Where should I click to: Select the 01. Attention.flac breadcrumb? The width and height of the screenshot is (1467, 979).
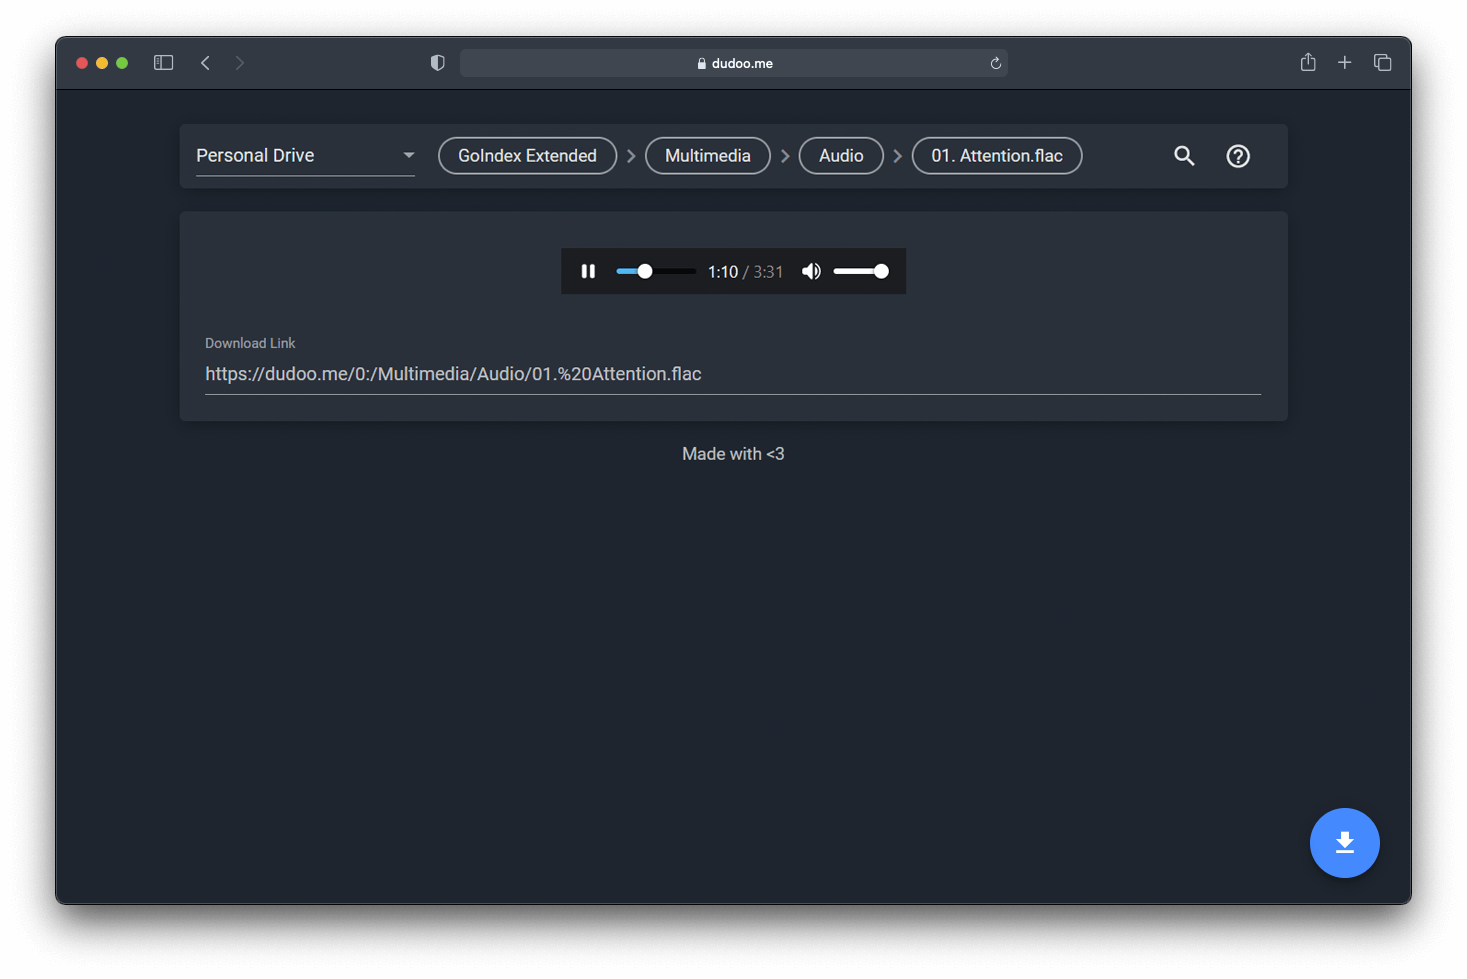[996, 156]
